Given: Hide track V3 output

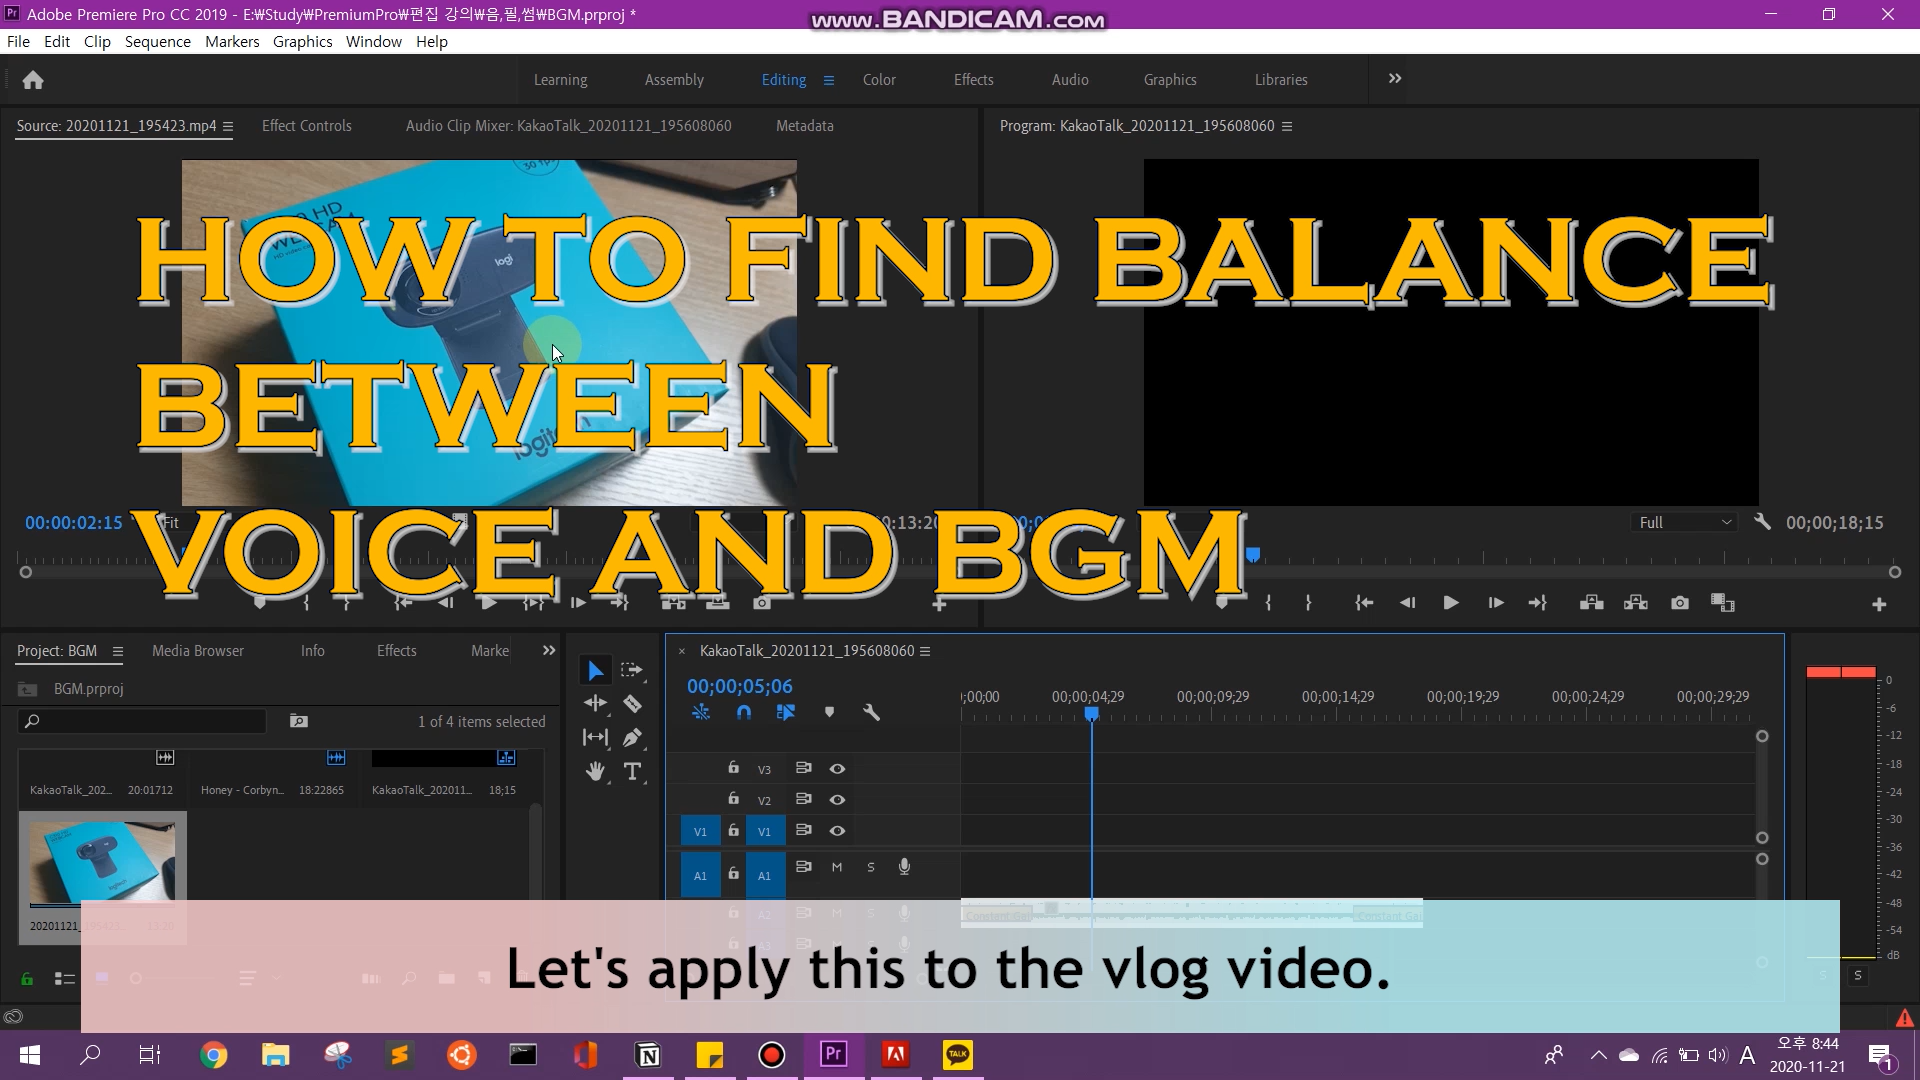Looking at the screenshot, I should [837, 769].
